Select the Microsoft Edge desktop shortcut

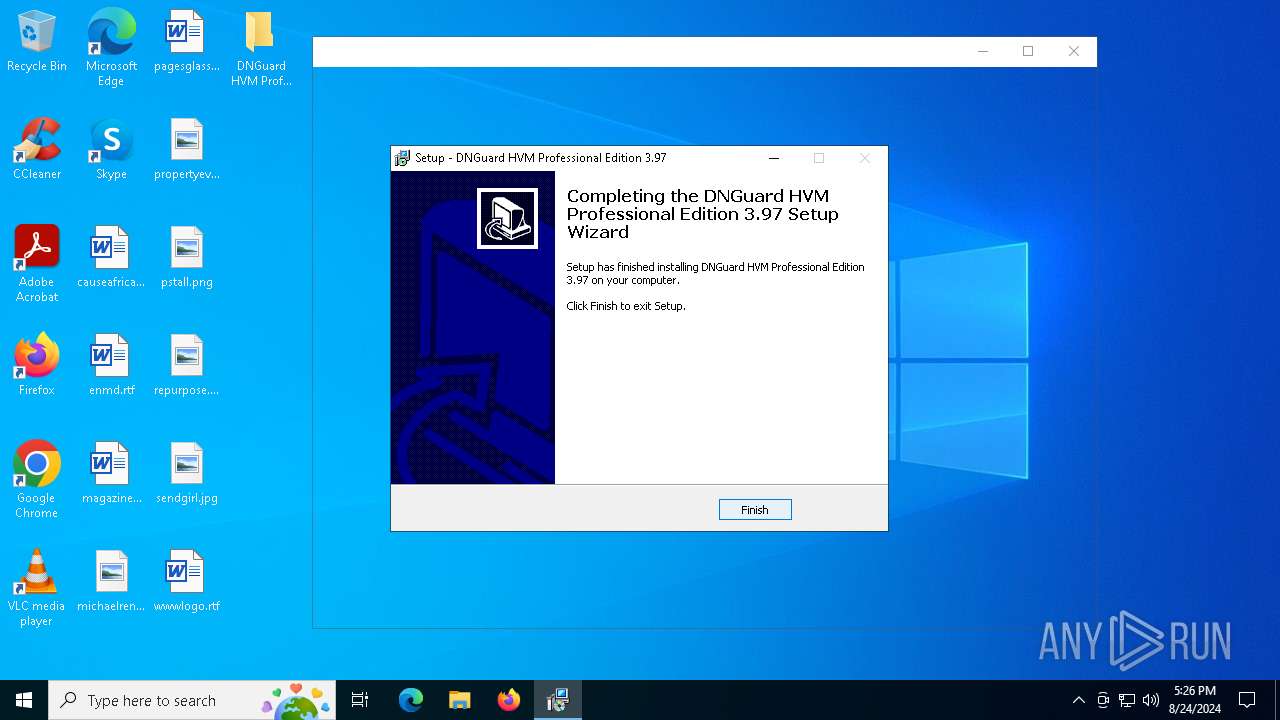(111, 48)
